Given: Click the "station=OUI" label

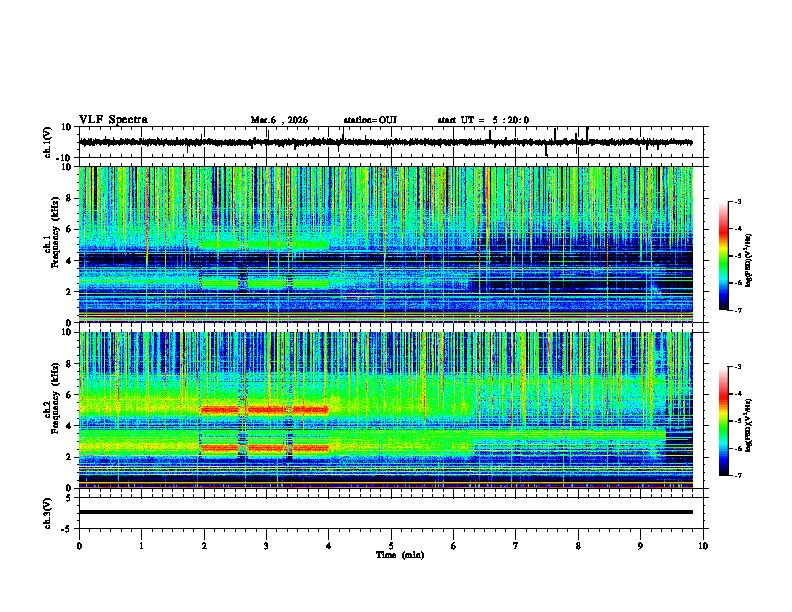Looking at the screenshot, I should (370, 120).
